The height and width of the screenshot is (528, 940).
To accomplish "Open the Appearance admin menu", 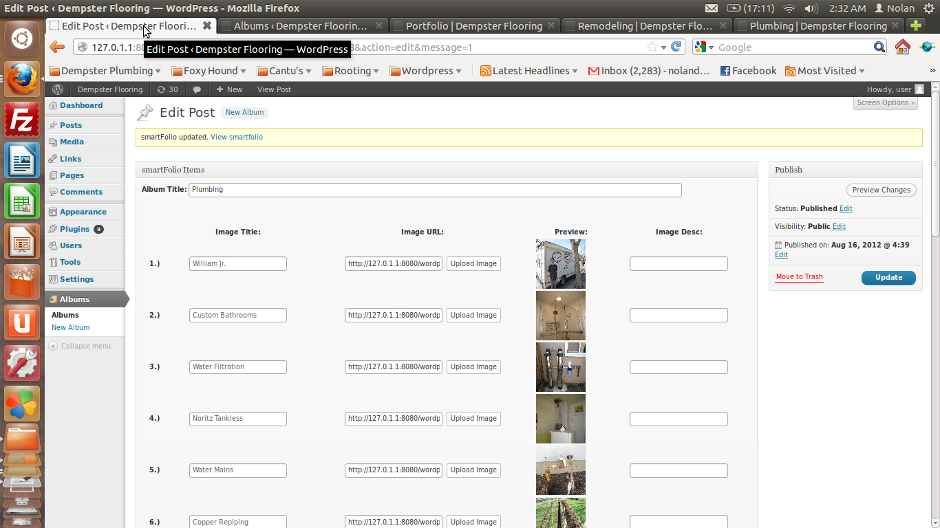I will (x=83, y=212).
